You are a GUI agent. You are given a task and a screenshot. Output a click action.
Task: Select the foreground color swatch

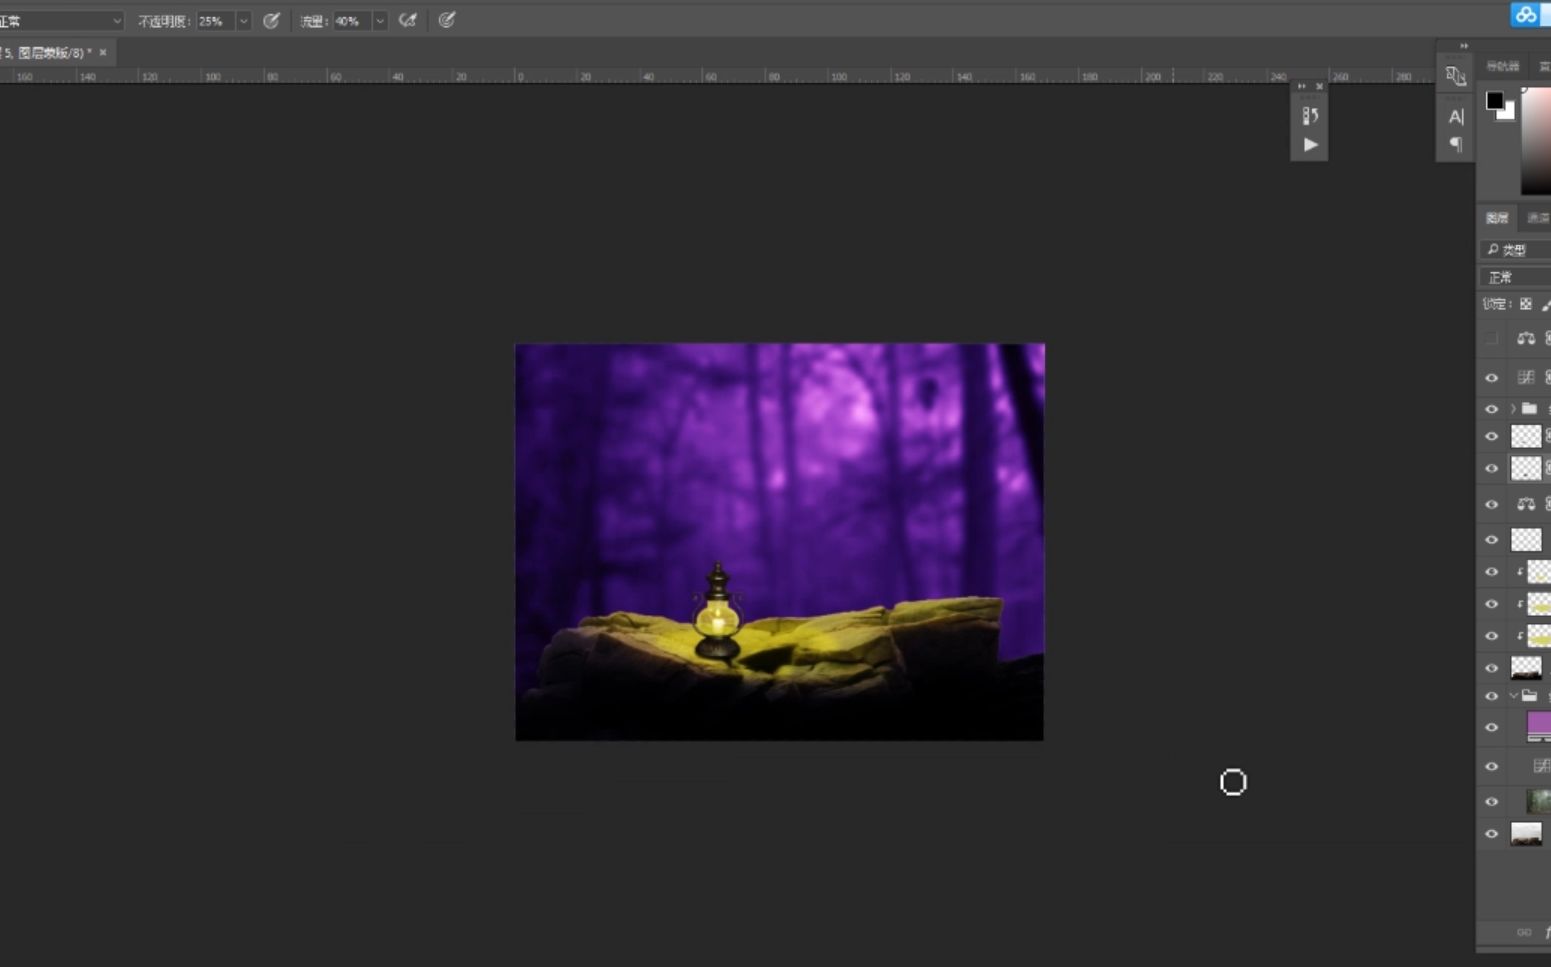[1495, 100]
